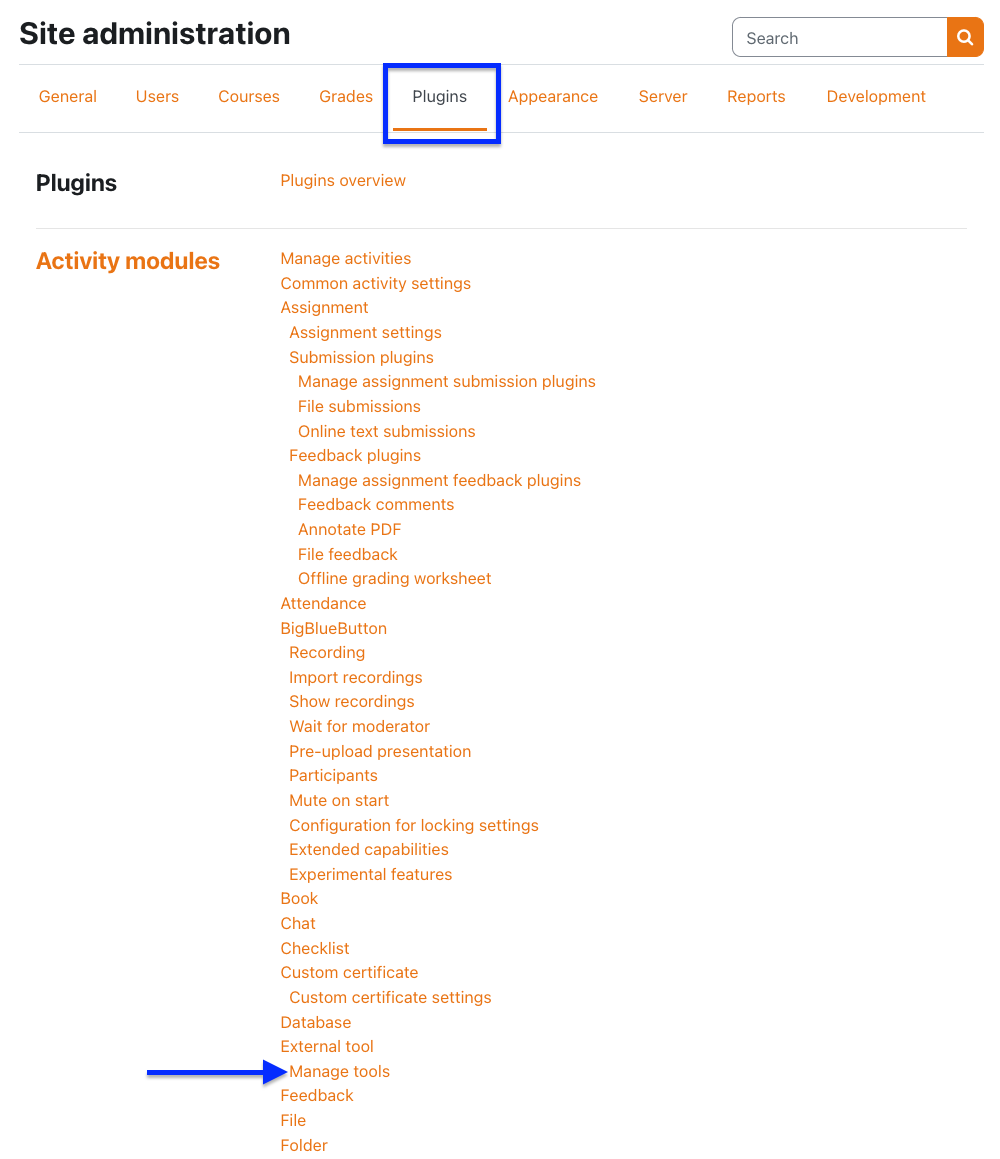
Task: Go to the Courses tab
Action: click(249, 97)
